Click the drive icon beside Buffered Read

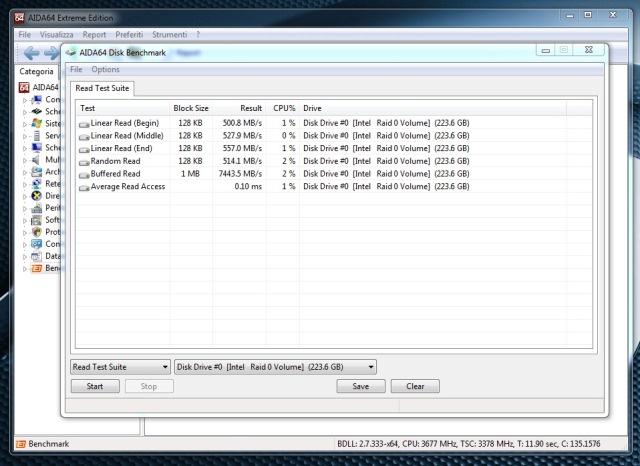tap(84, 175)
